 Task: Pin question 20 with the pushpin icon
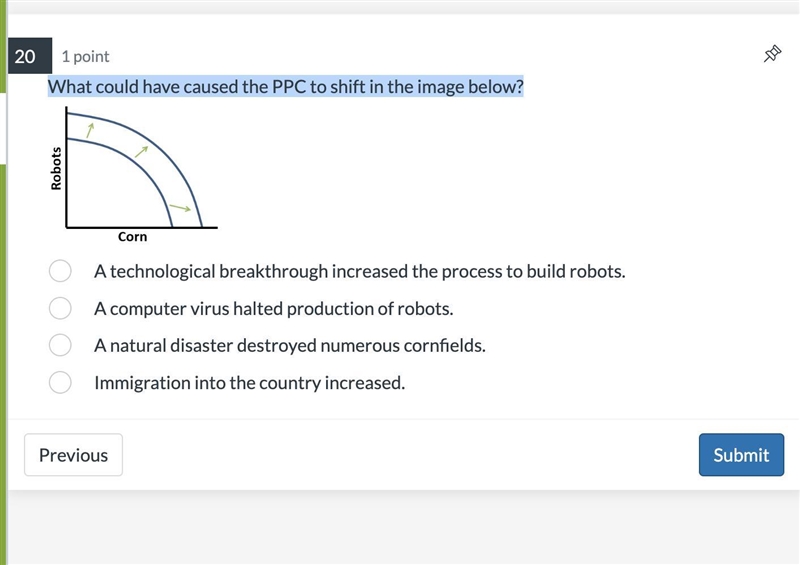[772, 54]
